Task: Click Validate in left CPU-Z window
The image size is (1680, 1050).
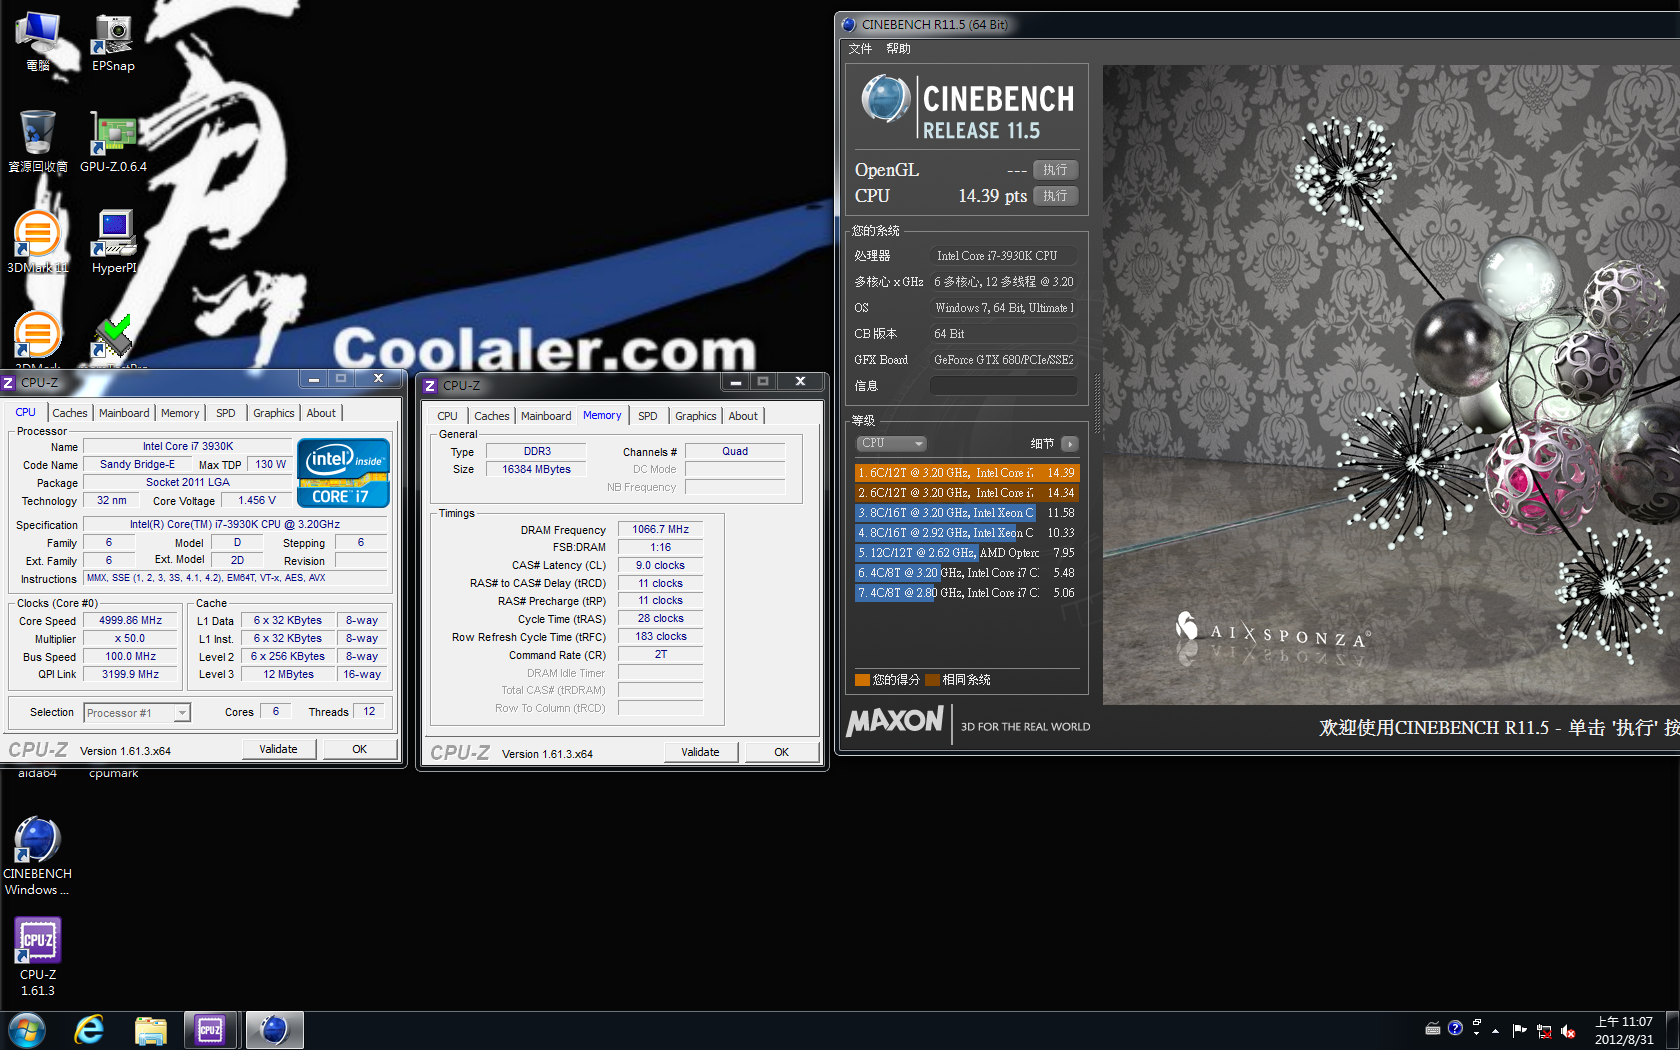Action: pyautogui.click(x=279, y=749)
